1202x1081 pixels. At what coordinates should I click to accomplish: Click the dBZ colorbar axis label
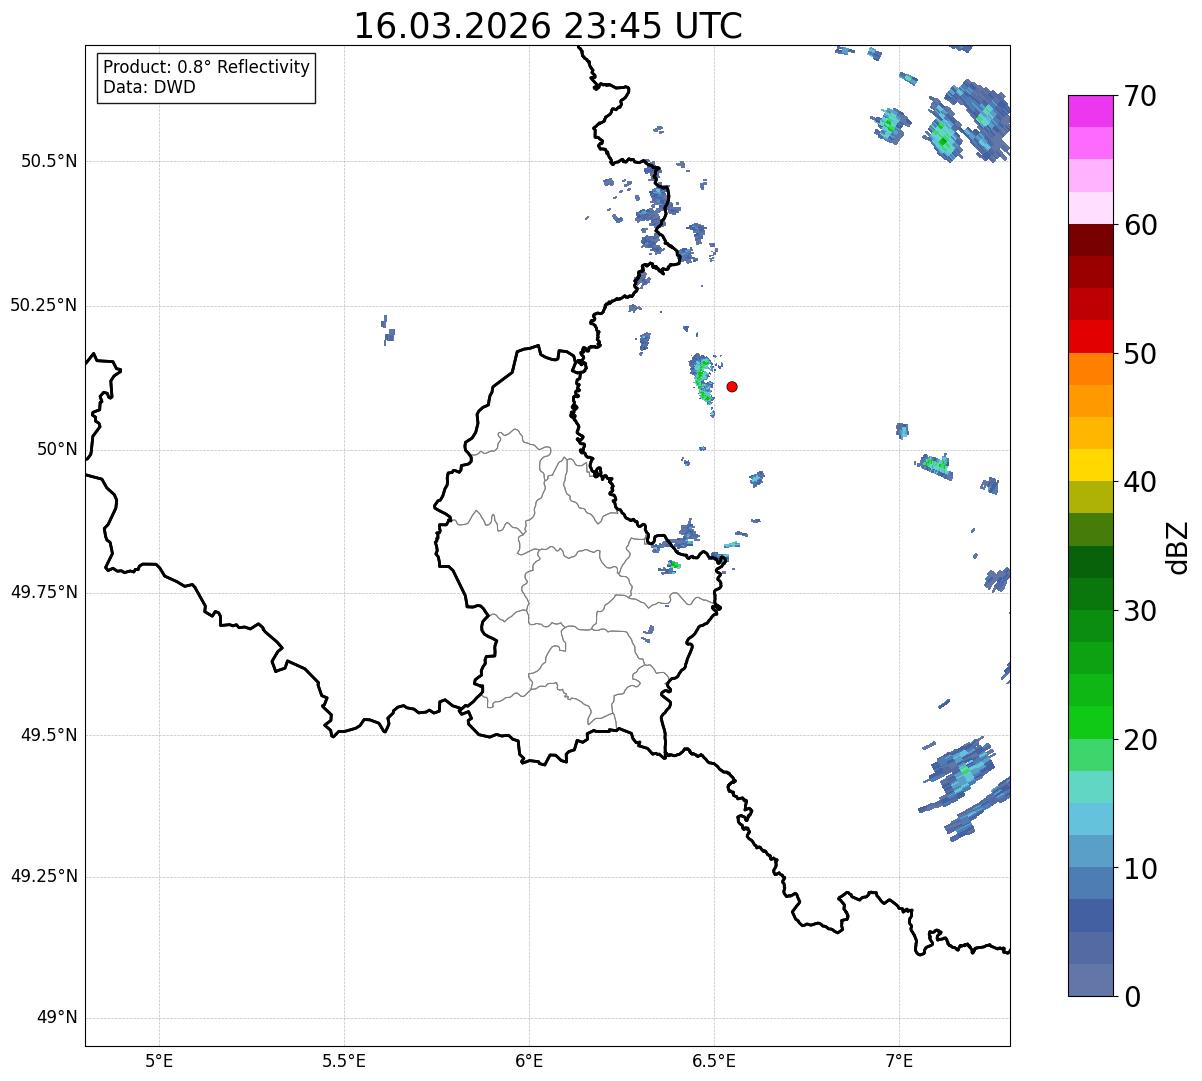[1178, 546]
